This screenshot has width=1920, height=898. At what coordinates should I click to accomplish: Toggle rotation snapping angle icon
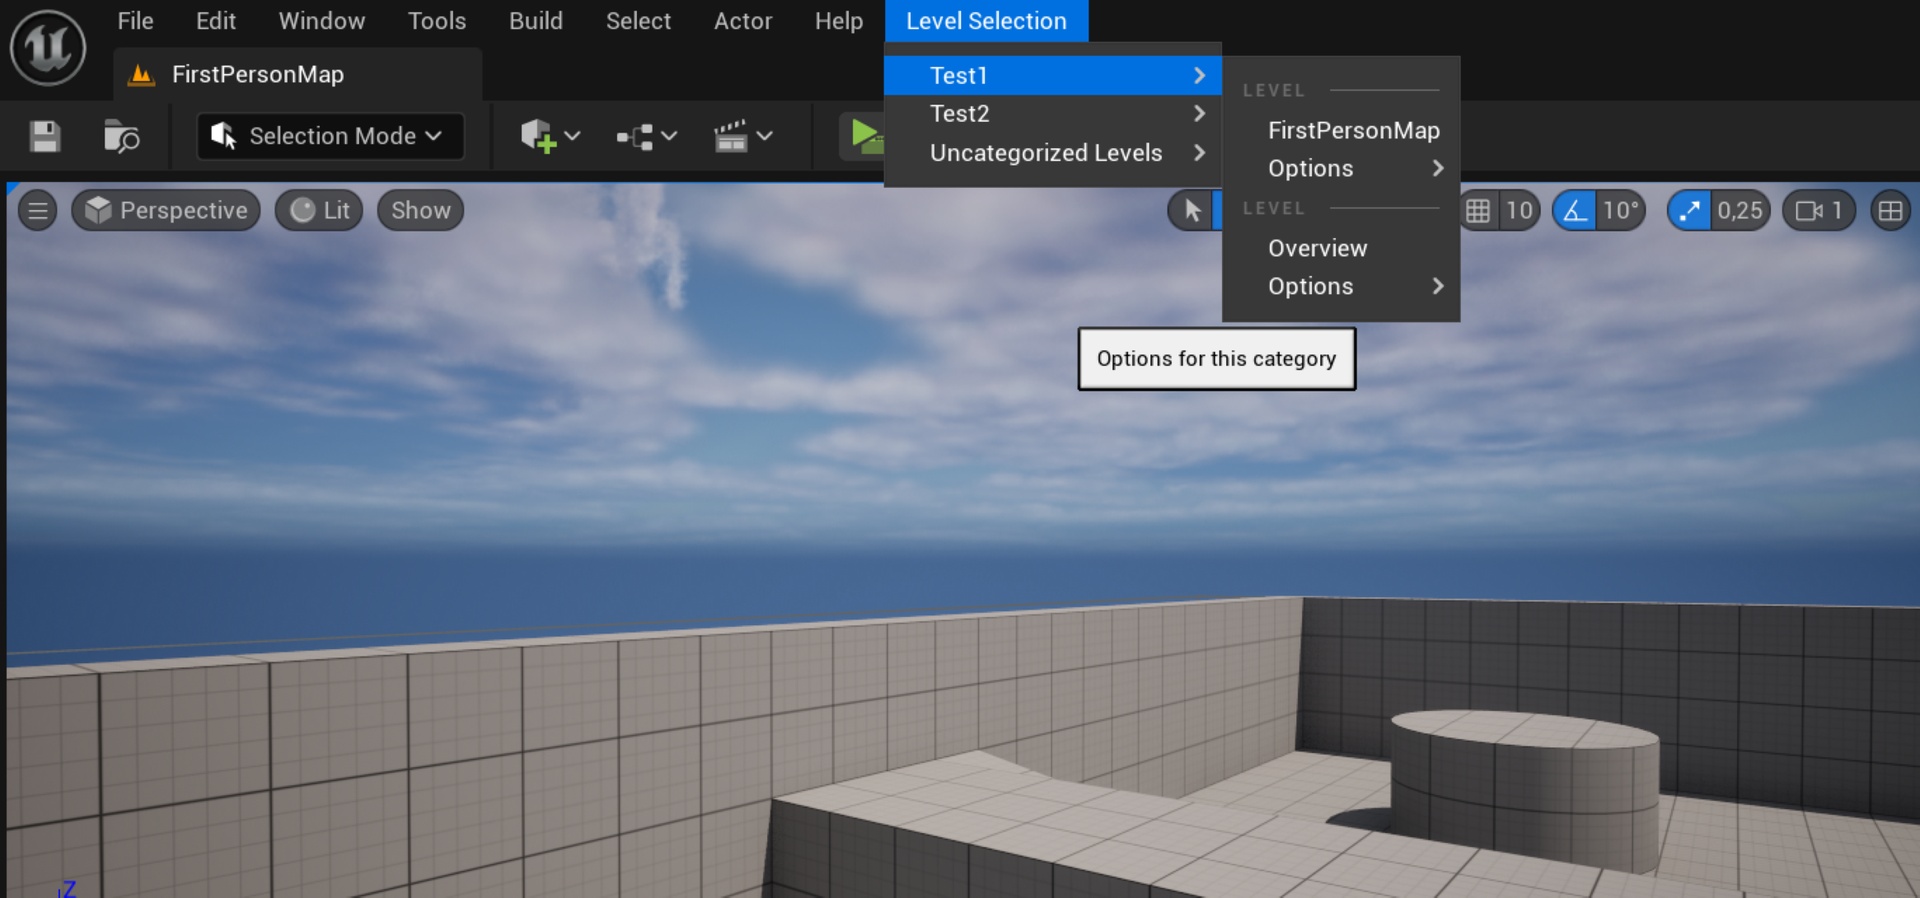[x=1575, y=211]
